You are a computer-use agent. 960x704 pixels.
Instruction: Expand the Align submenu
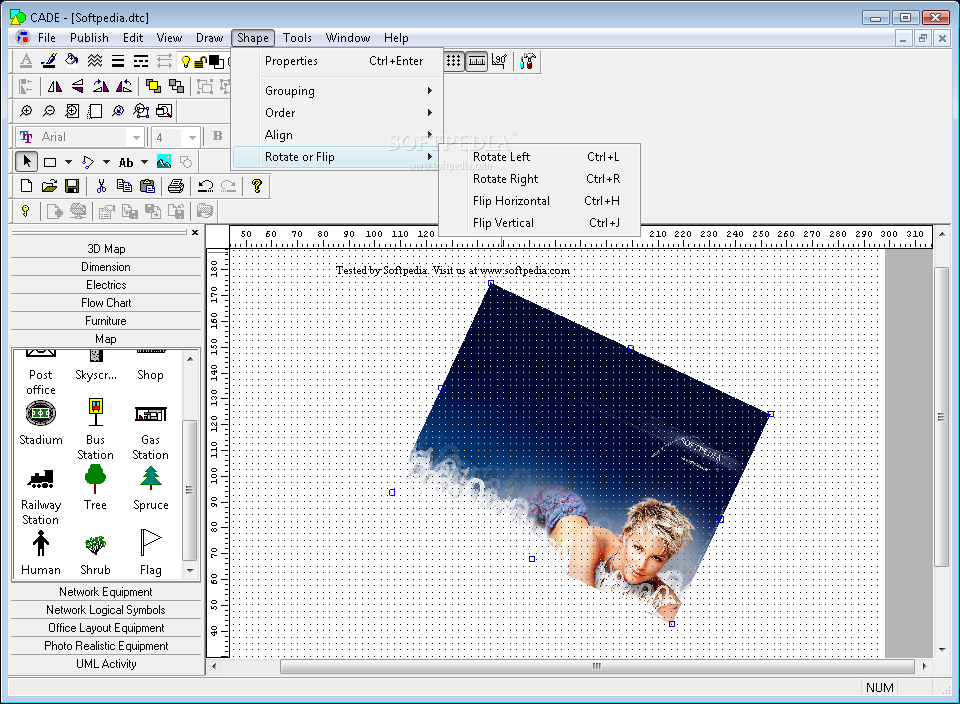tap(337, 135)
